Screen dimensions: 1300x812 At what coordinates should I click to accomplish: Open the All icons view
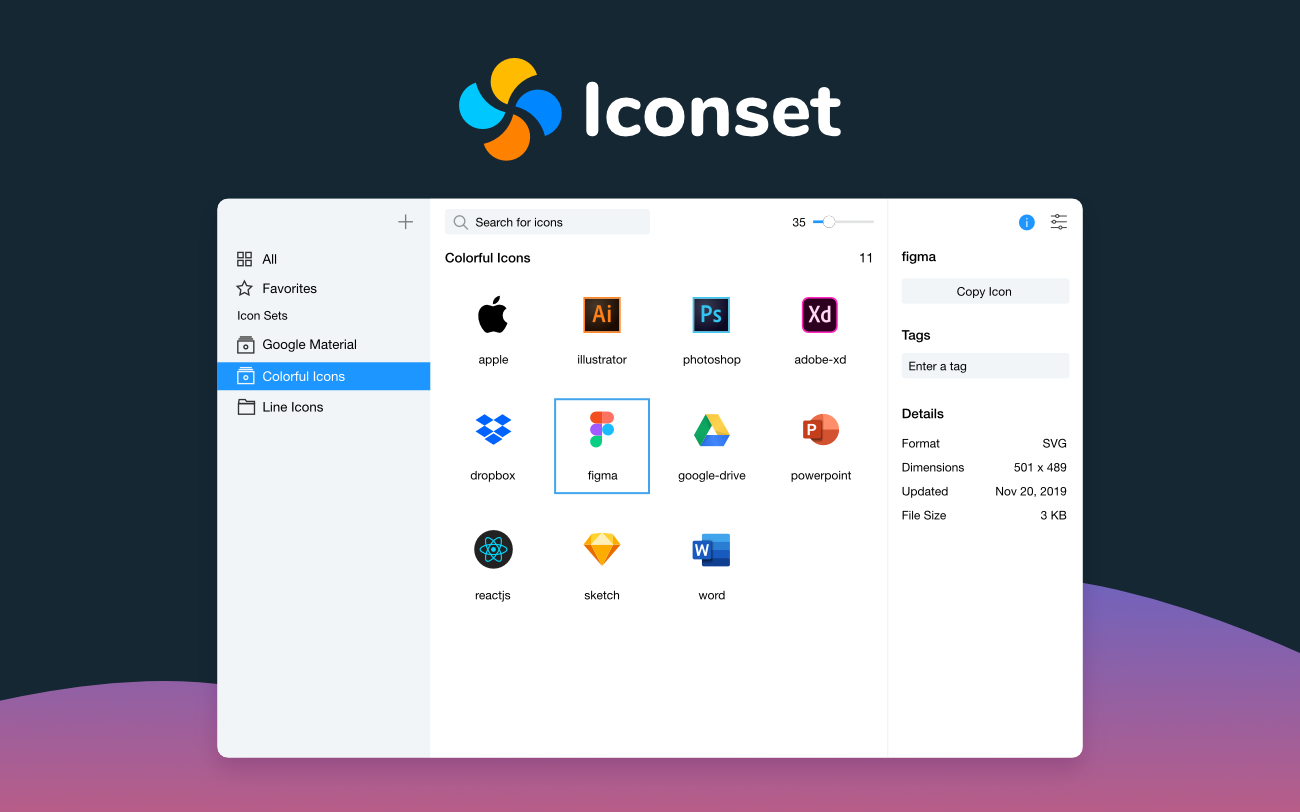[268, 258]
